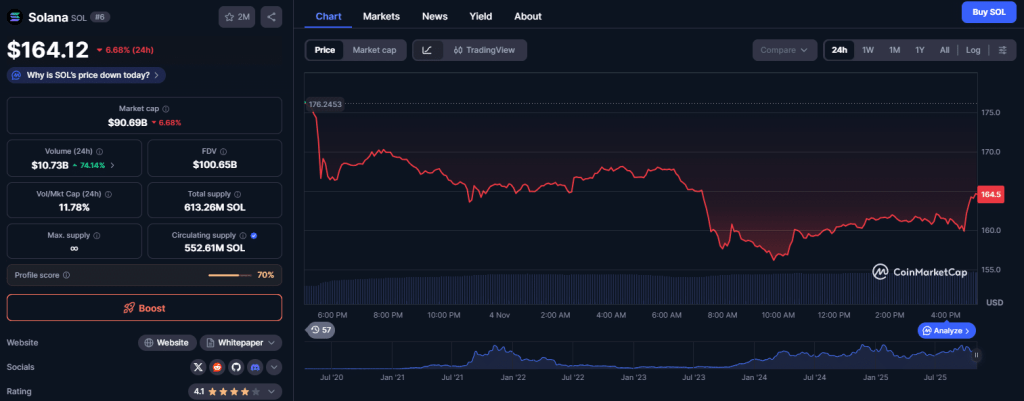Screen dimensions: 1024x401
Task: Open the Compare dropdown
Action: click(784, 50)
